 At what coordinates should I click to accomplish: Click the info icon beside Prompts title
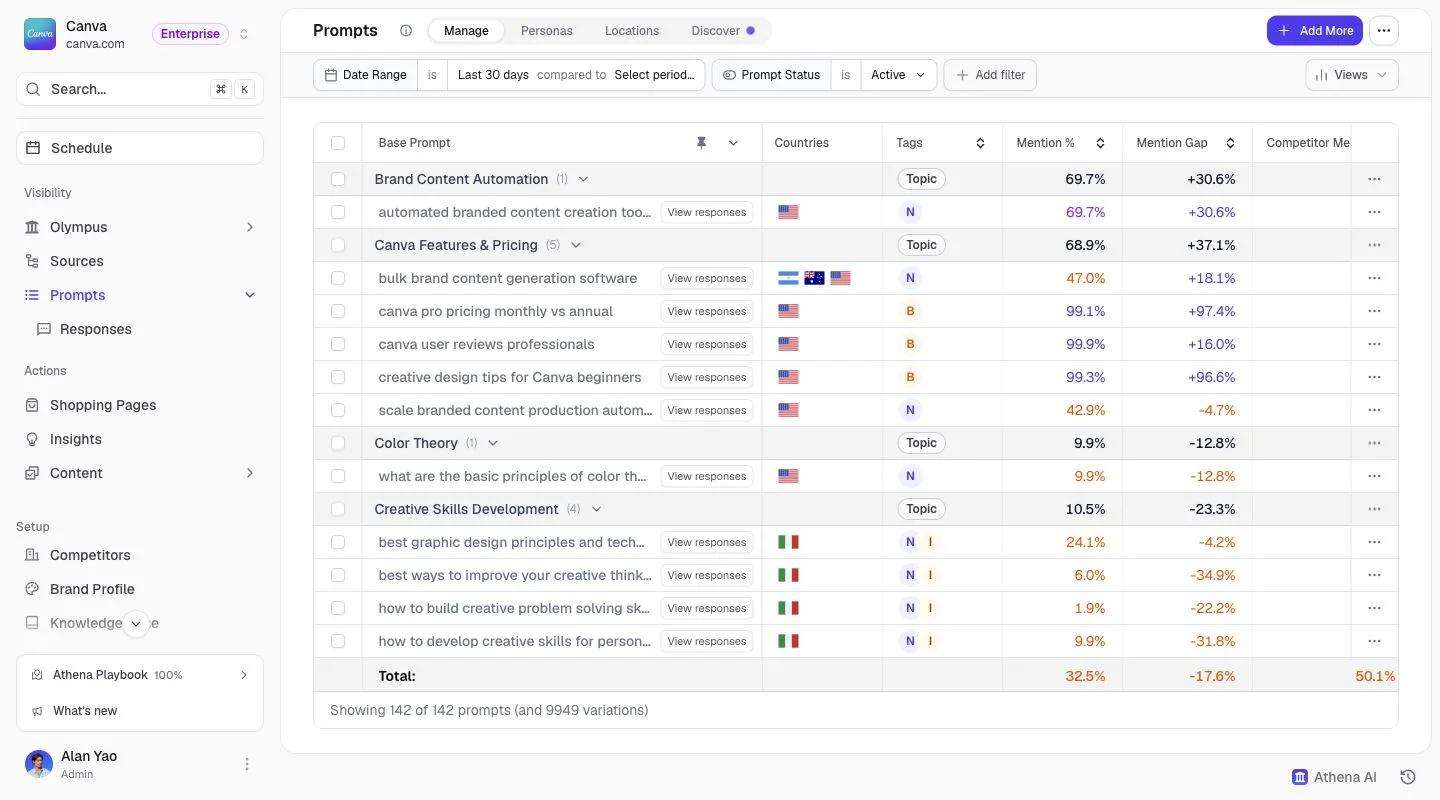tap(406, 31)
